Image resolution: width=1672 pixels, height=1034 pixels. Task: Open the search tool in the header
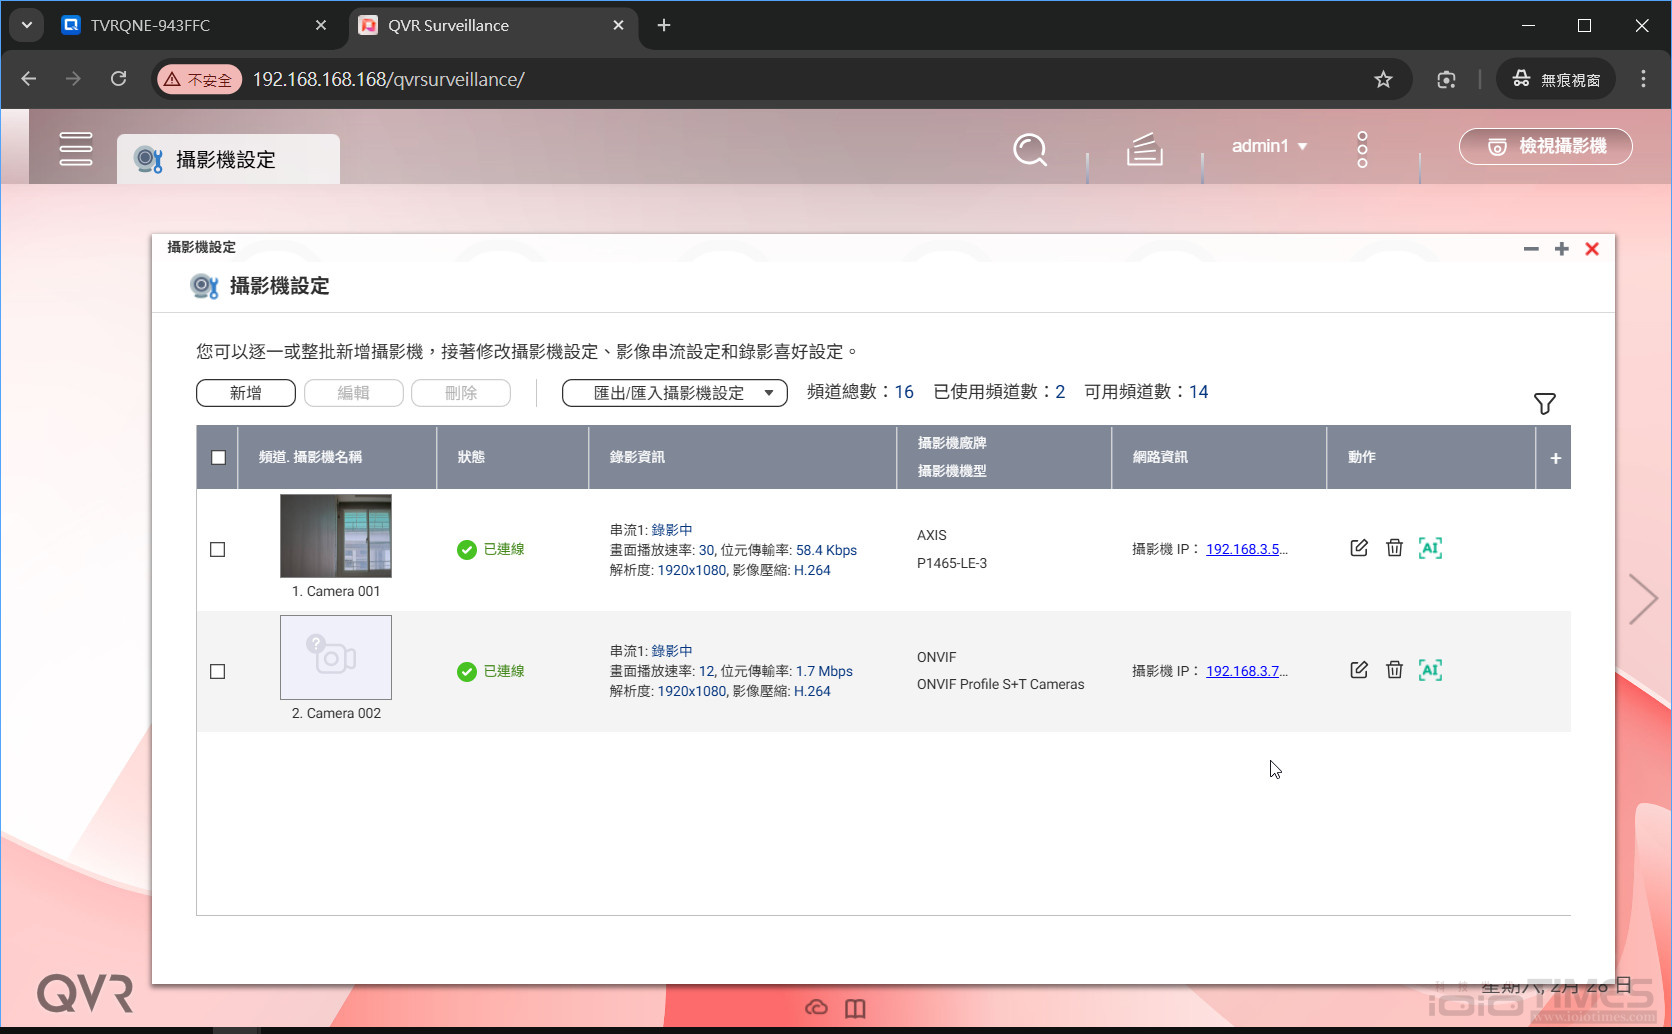1029,149
